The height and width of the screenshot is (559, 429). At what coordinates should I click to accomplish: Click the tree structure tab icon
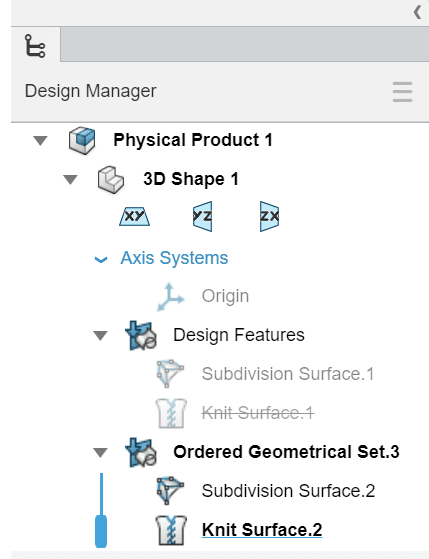[x=35, y=46]
